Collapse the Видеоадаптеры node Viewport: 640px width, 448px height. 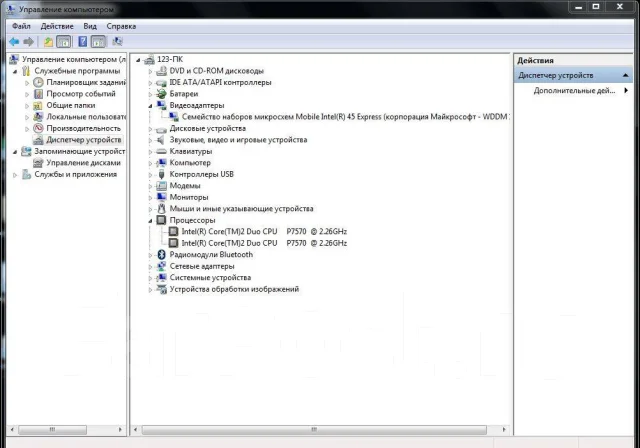click(x=150, y=106)
